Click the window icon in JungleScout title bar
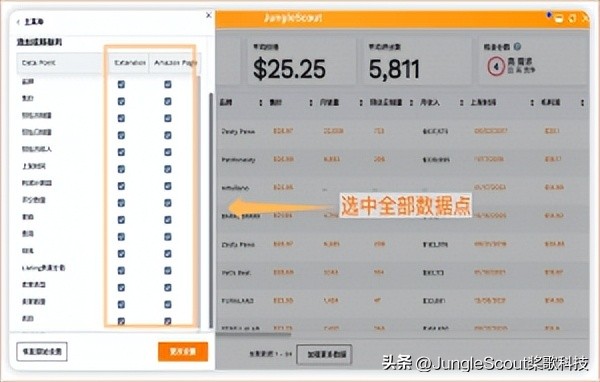The image size is (600, 382). click(559, 18)
